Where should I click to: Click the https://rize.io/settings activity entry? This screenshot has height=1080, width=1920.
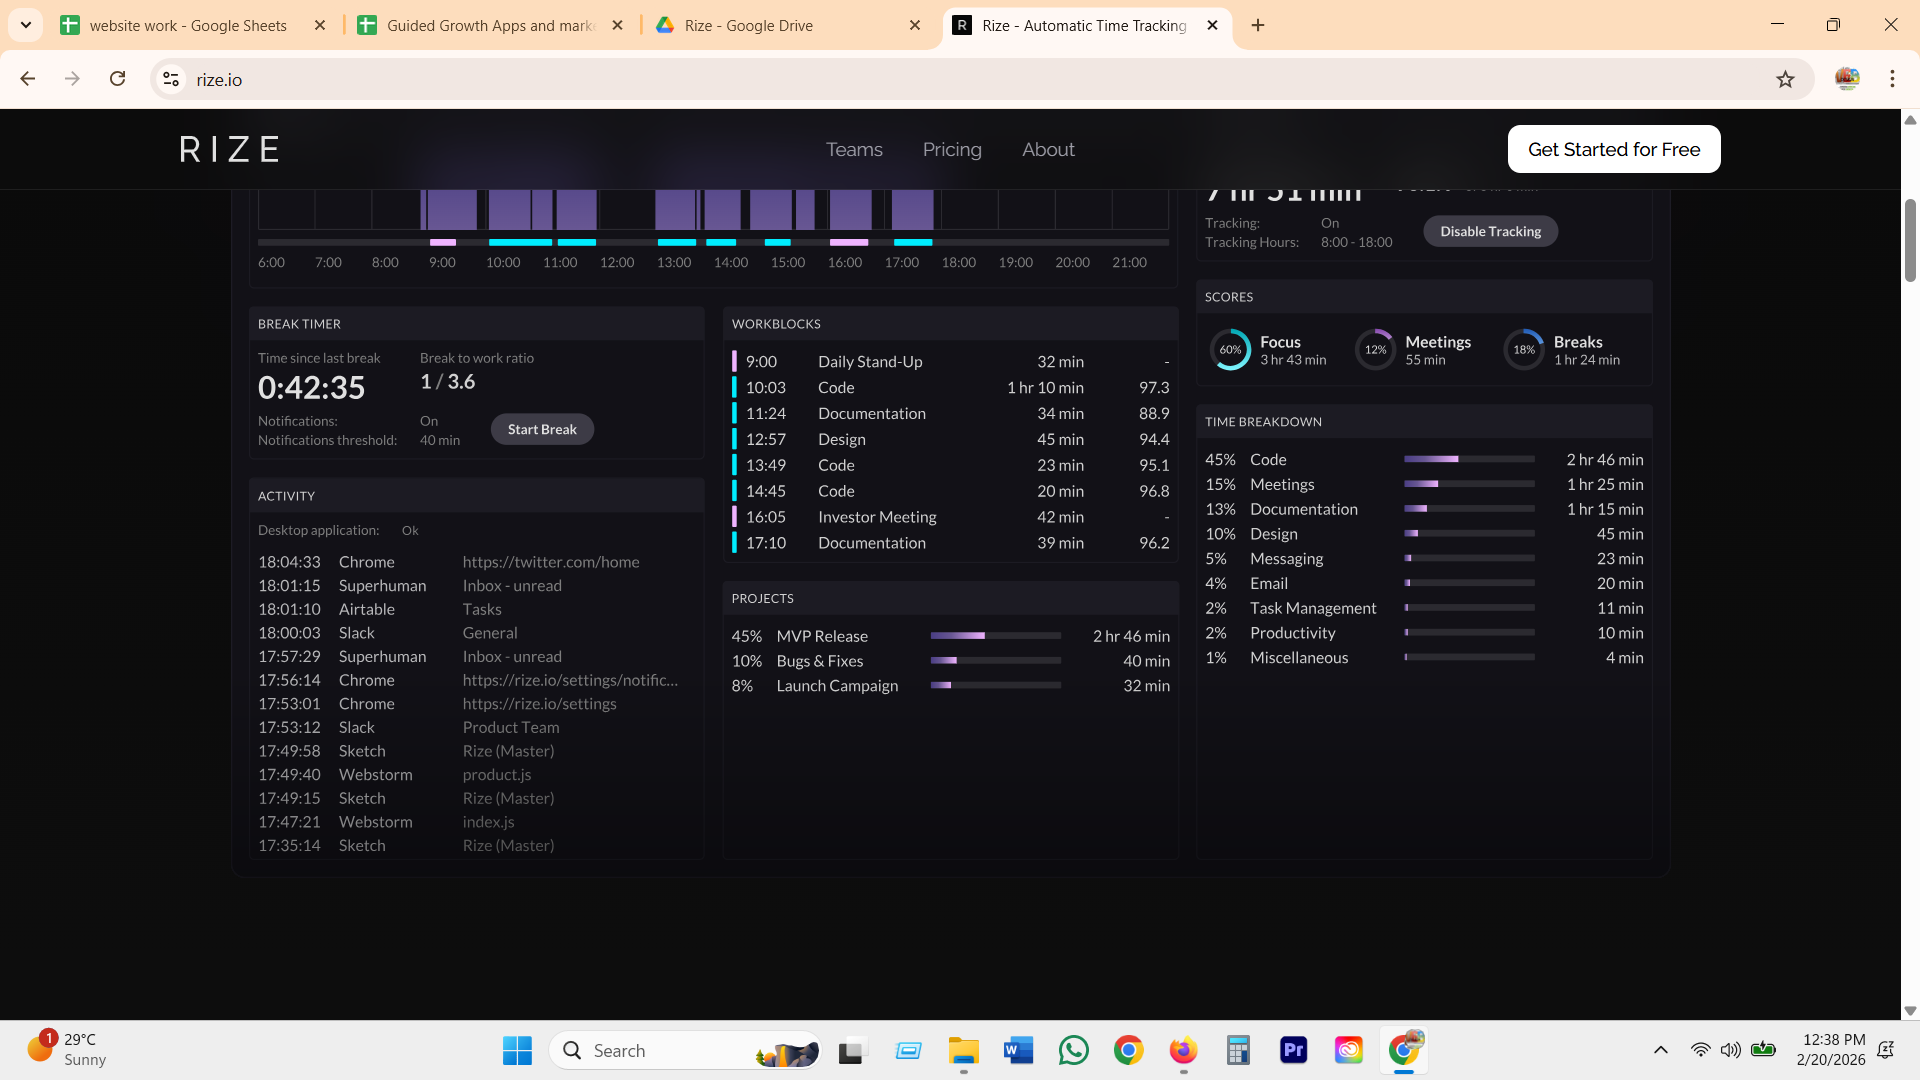pyautogui.click(x=540, y=704)
